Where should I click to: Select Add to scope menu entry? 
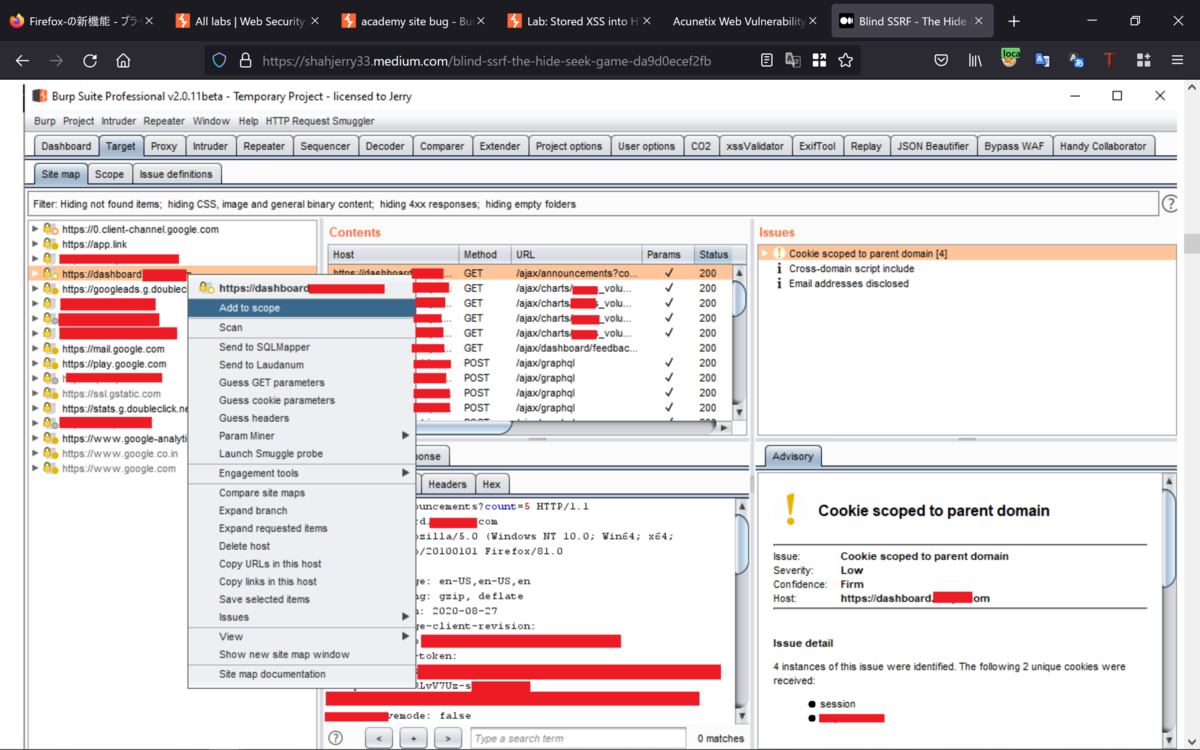click(302, 308)
